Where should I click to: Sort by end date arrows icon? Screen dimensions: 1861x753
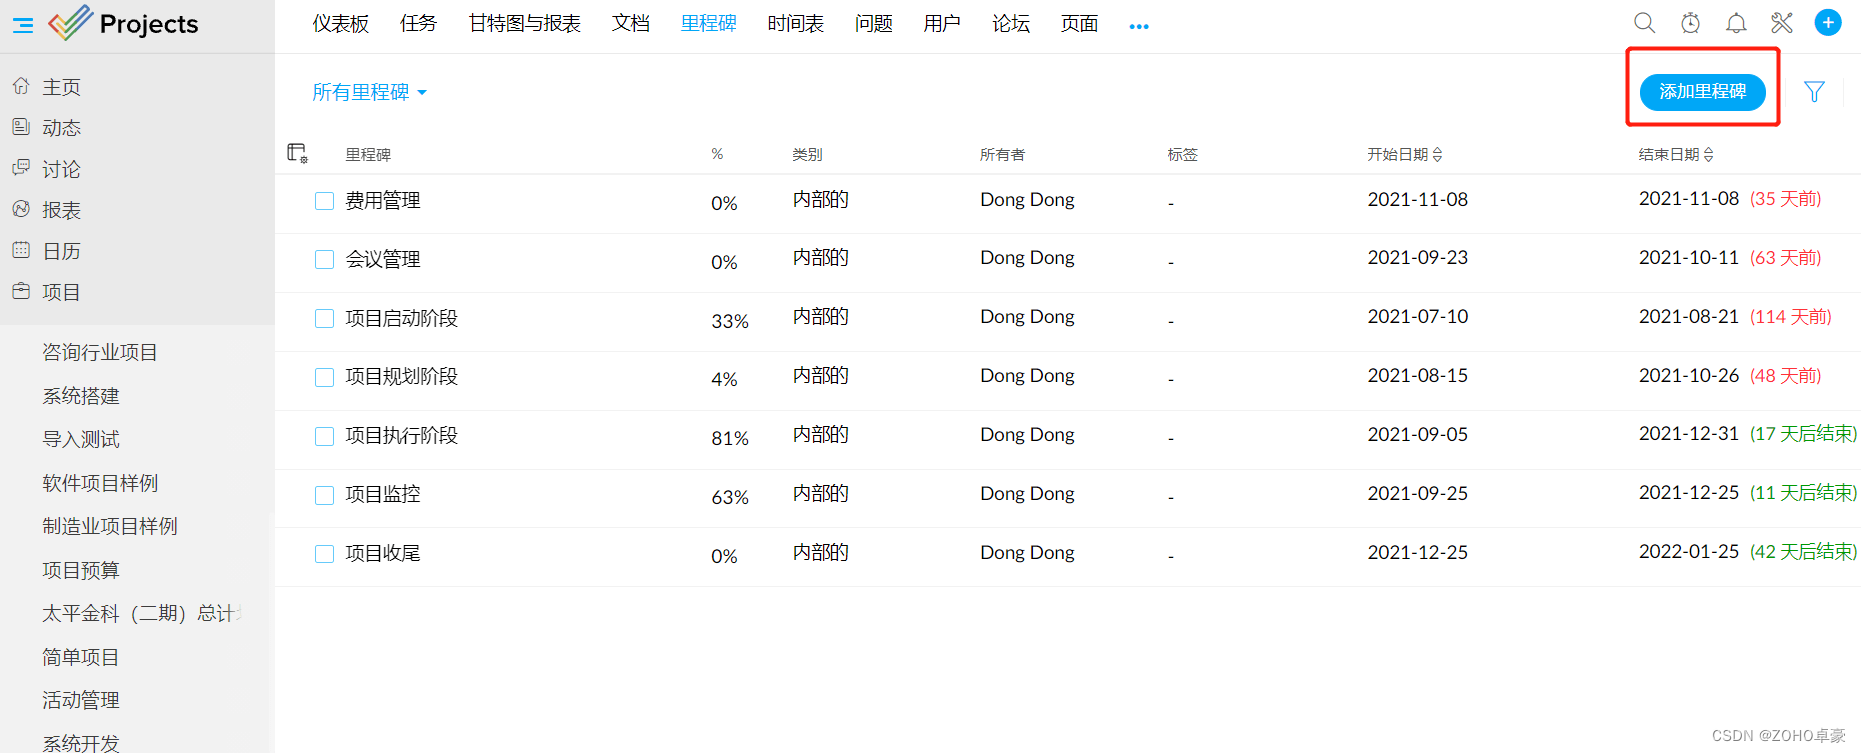[x=1709, y=154]
